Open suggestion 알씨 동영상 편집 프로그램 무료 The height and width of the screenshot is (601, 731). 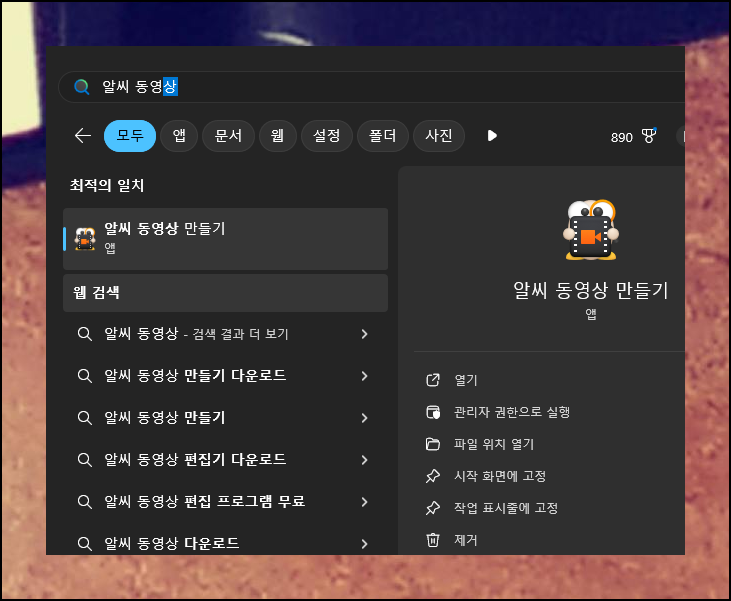[x=225, y=502]
